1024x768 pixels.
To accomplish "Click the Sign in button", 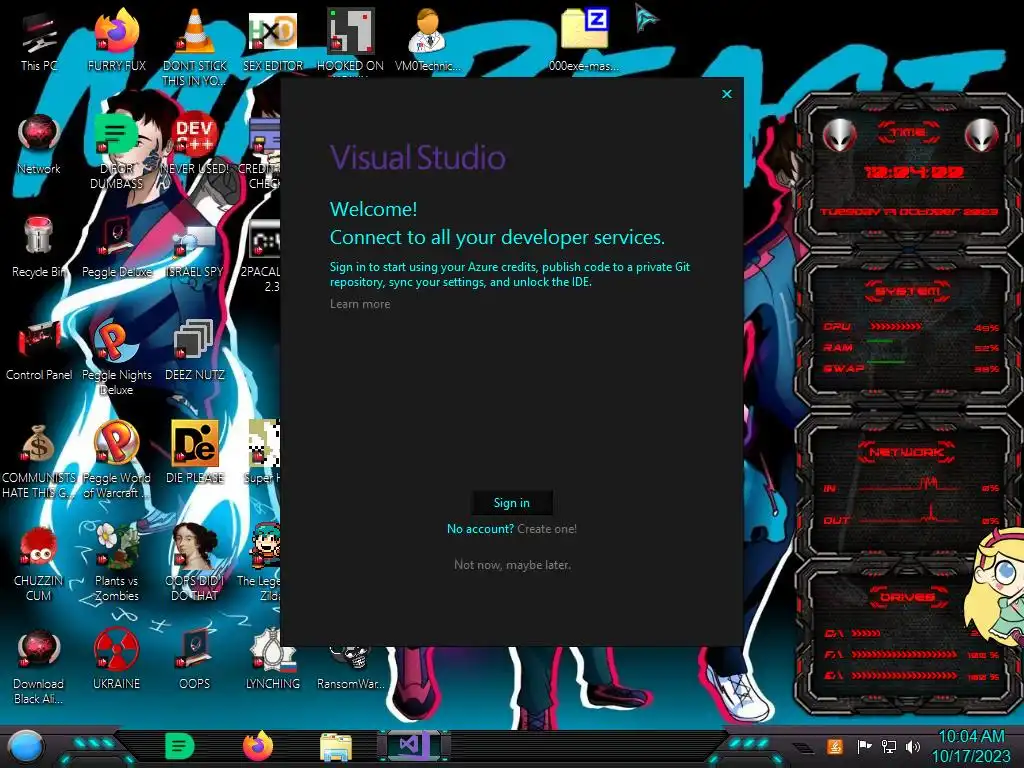I will [512, 502].
